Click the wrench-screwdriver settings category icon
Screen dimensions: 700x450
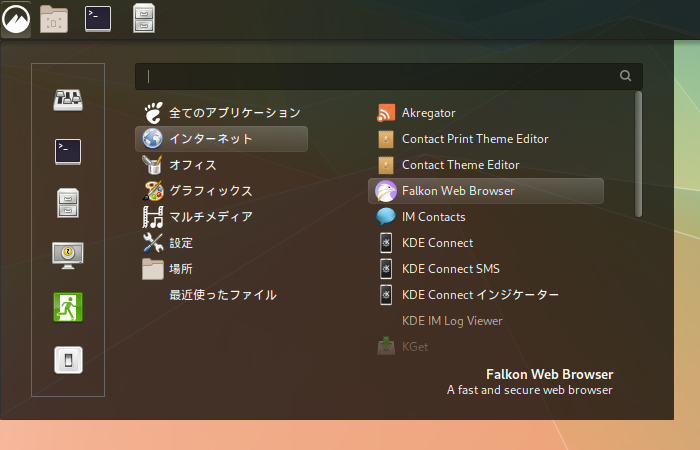pyautogui.click(x=153, y=243)
